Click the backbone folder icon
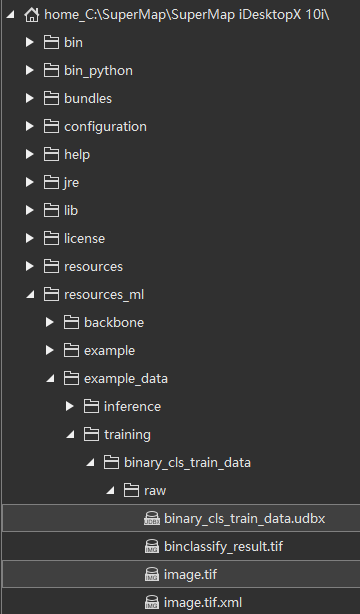360x614 pixels. (71, 323)
